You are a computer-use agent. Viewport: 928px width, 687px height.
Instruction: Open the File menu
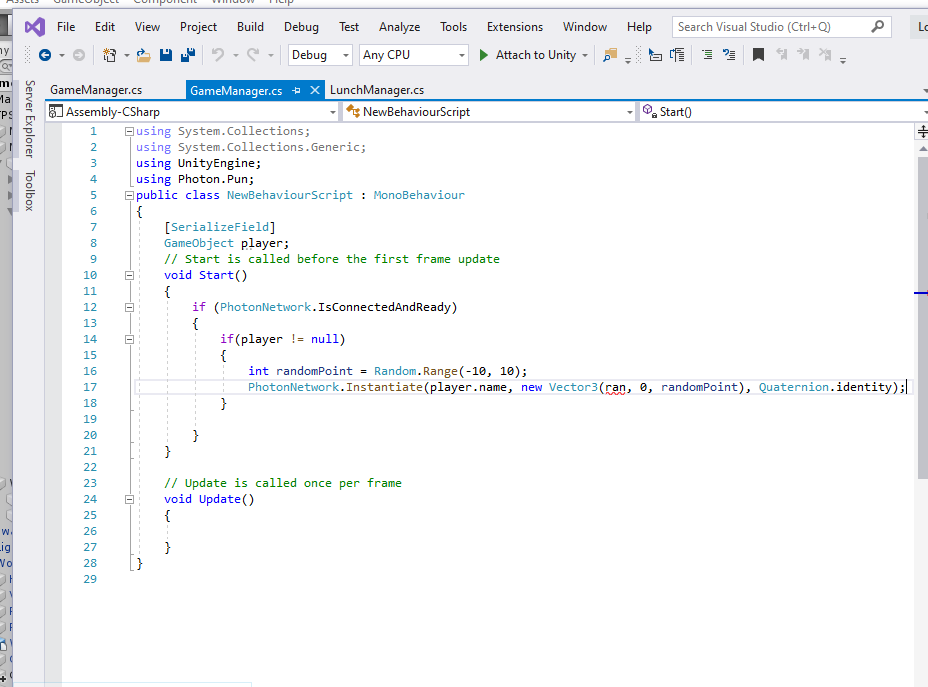(x=66, y=27)
